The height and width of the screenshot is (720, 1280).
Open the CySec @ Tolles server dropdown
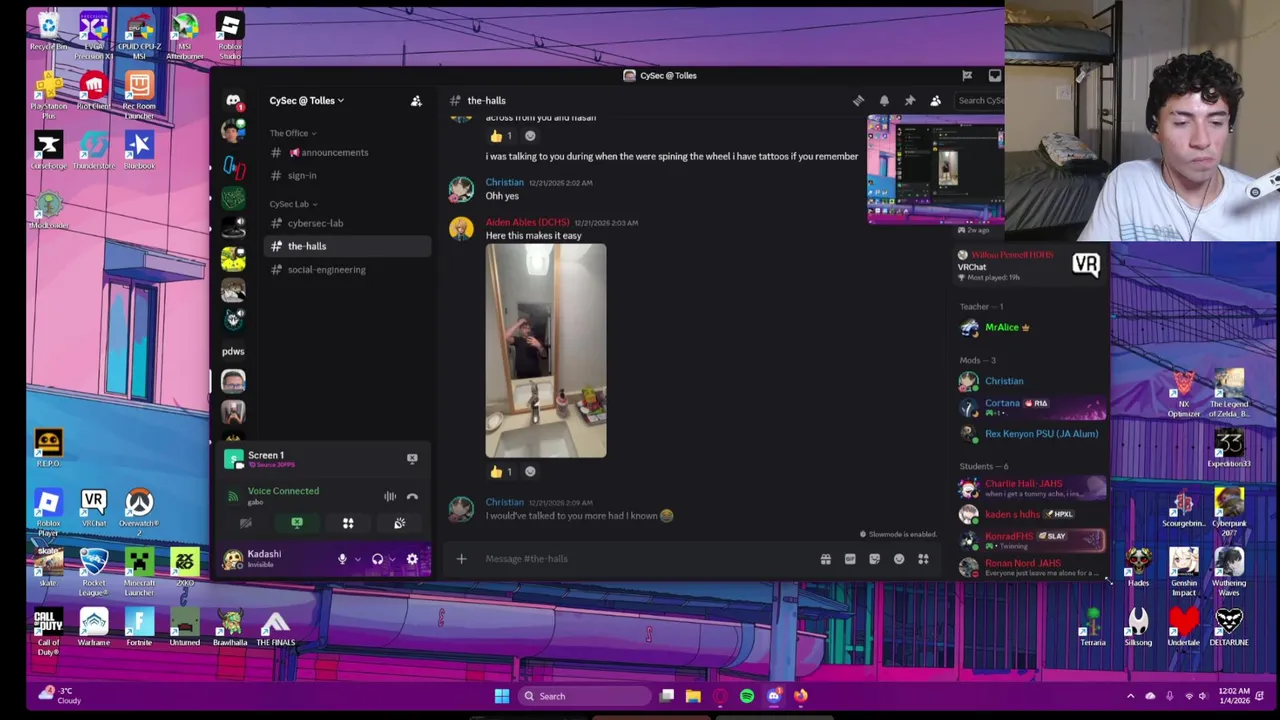pyautogui.click(x=306, y=101)
